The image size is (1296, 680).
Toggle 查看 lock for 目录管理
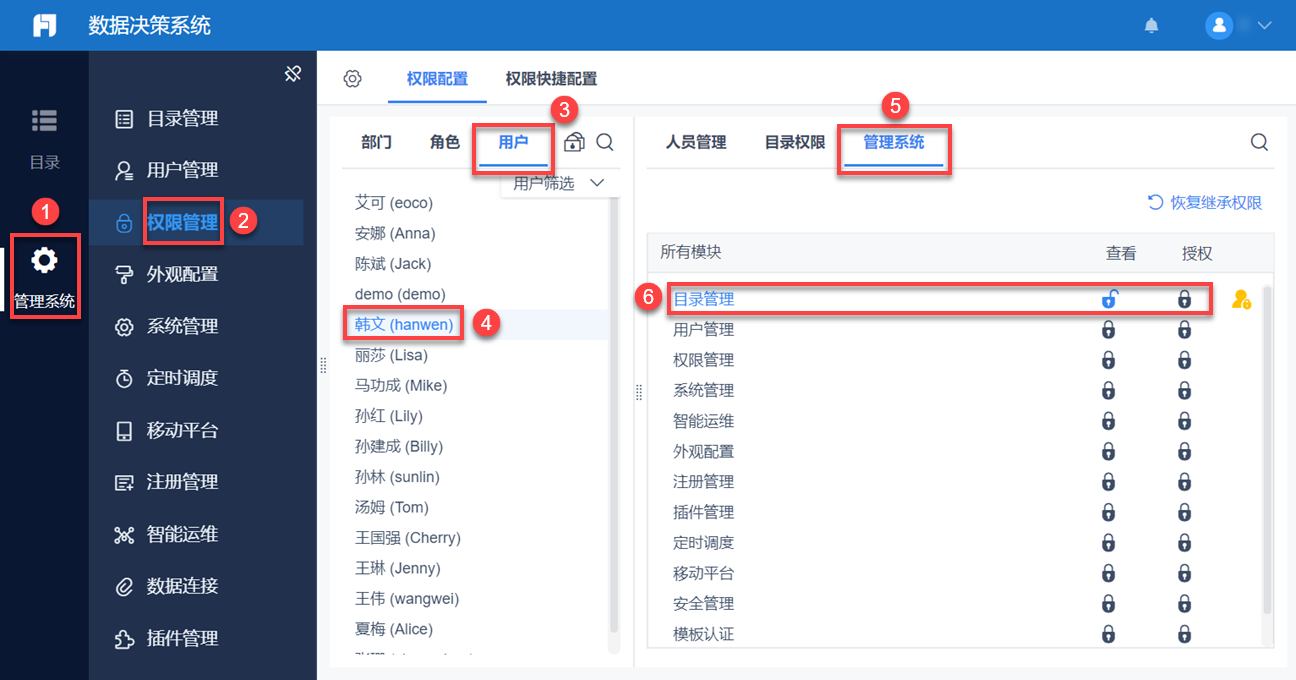coord(1109,299)
